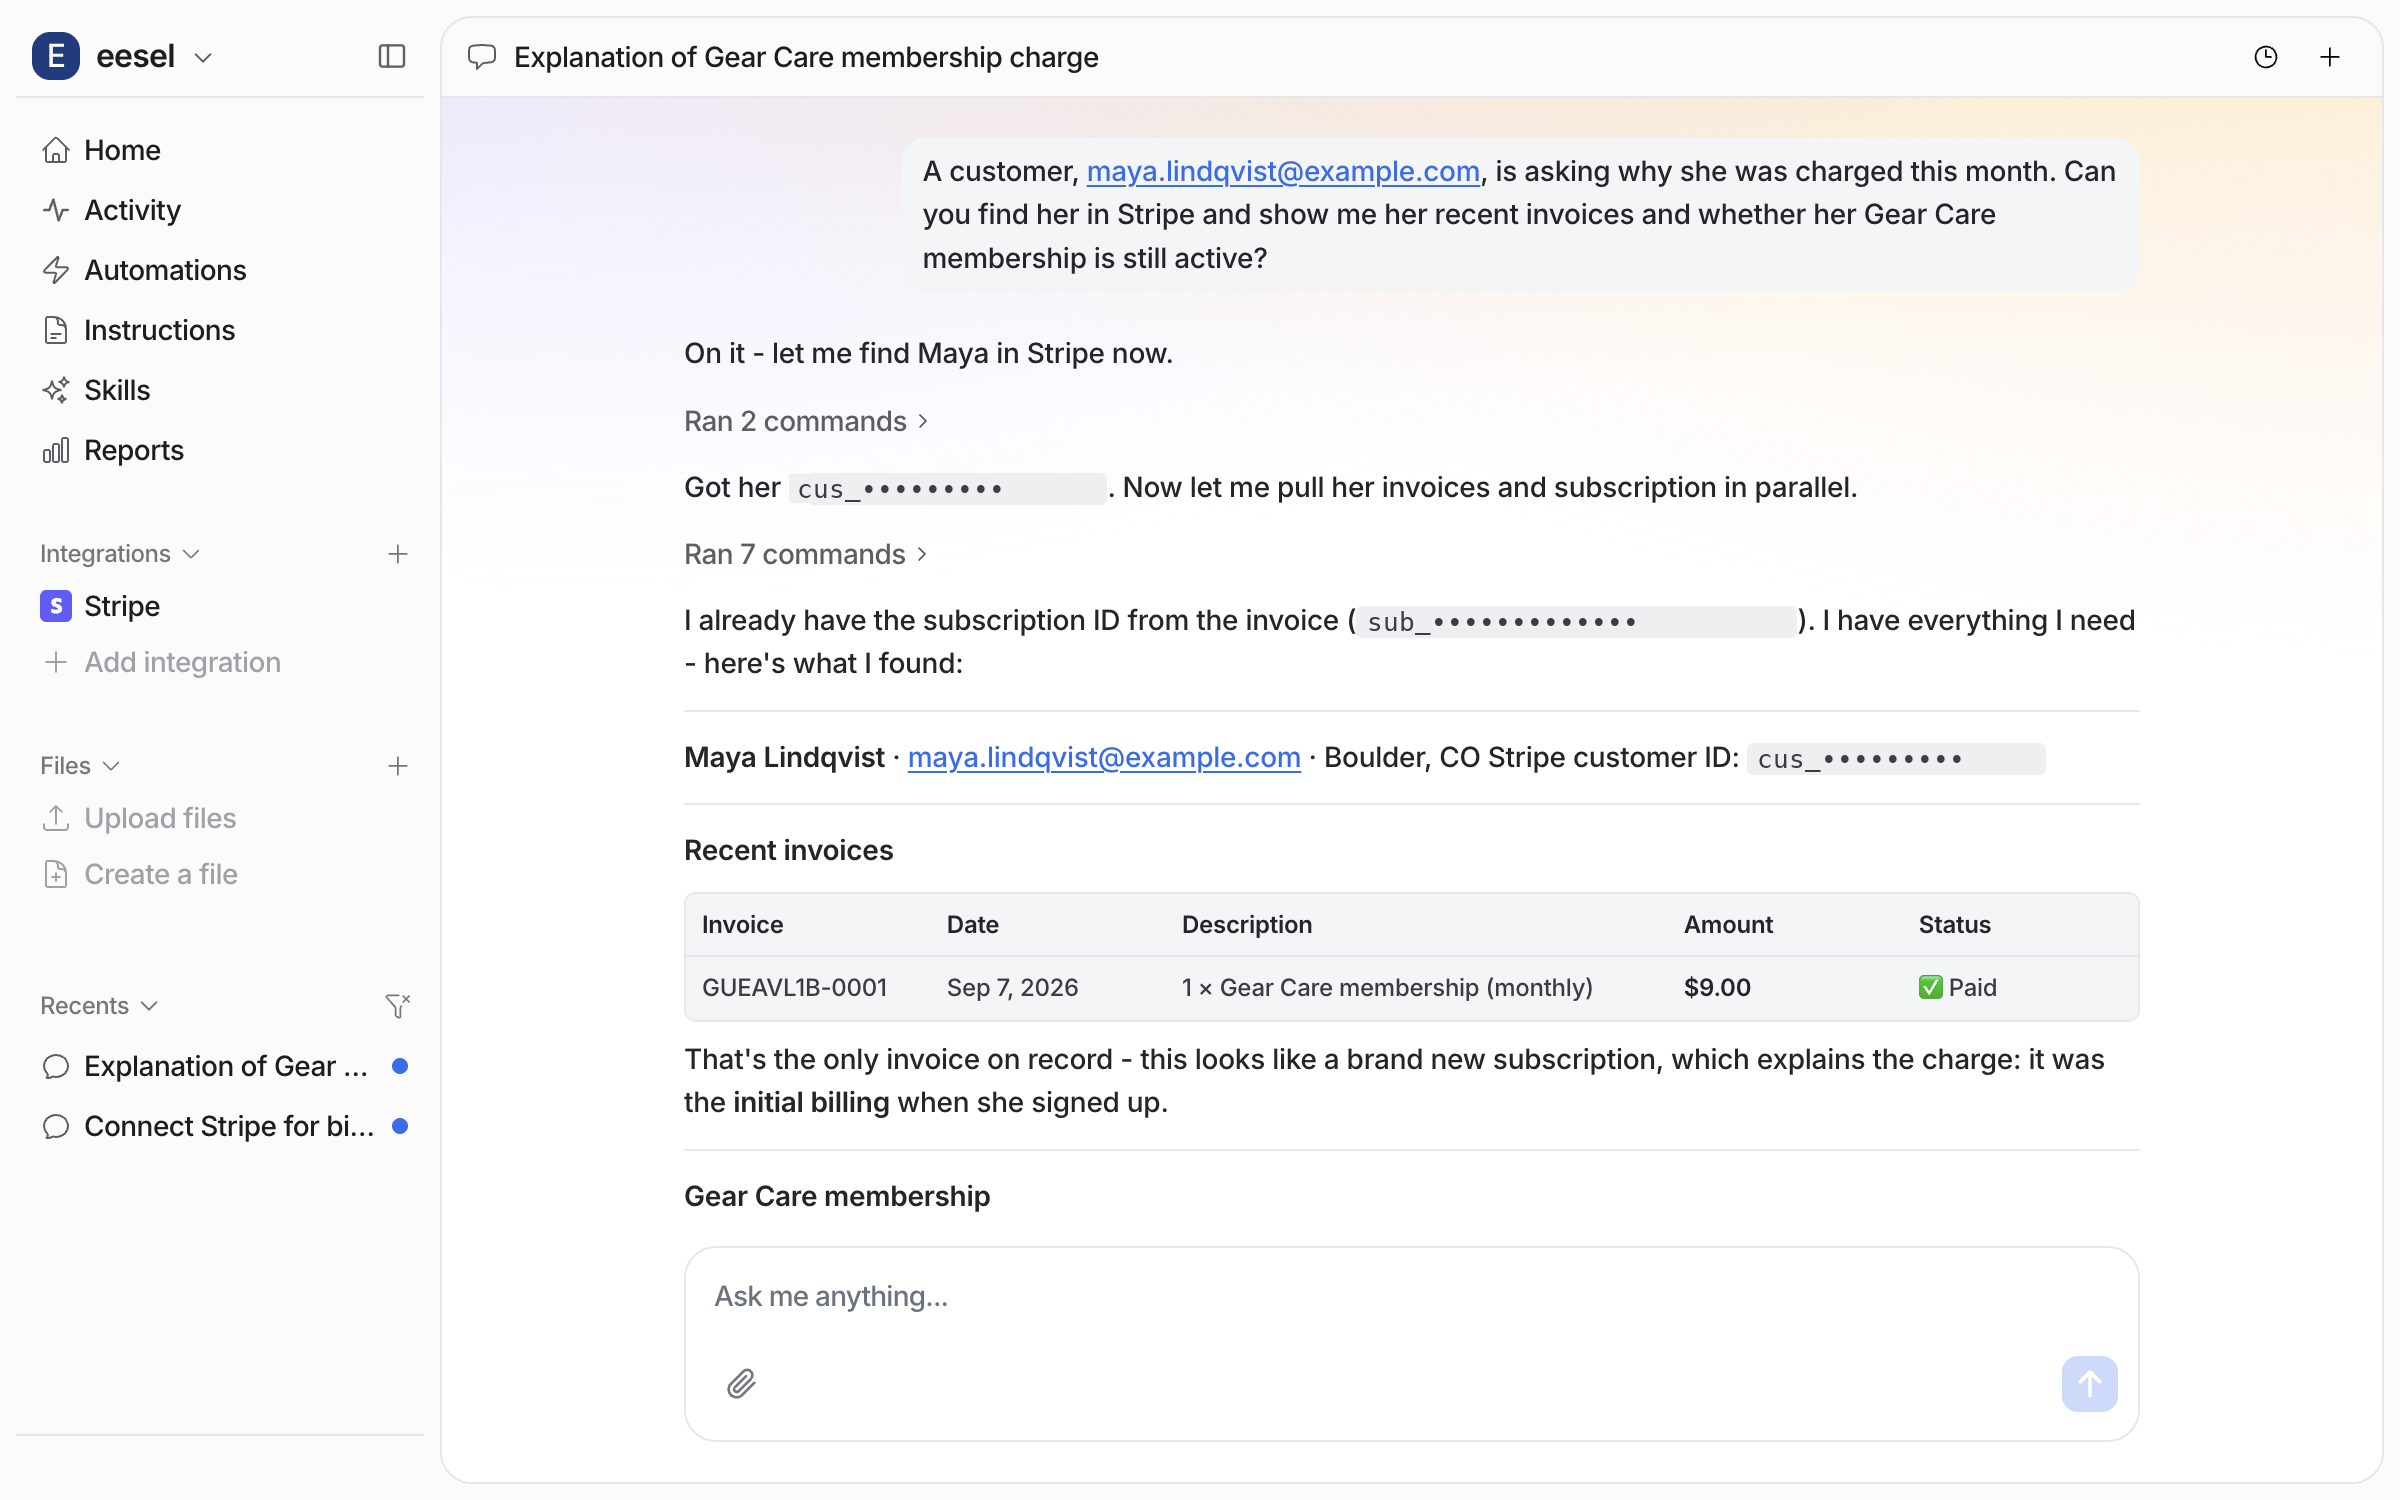Click the Paid status cell

coord(1957,988)
